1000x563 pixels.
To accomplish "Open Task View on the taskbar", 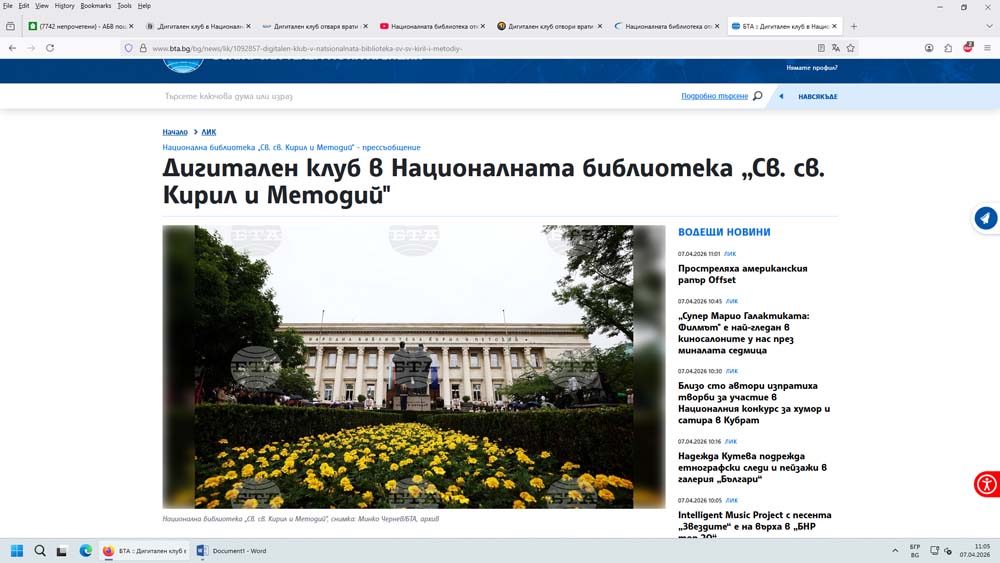I will 62,551.
